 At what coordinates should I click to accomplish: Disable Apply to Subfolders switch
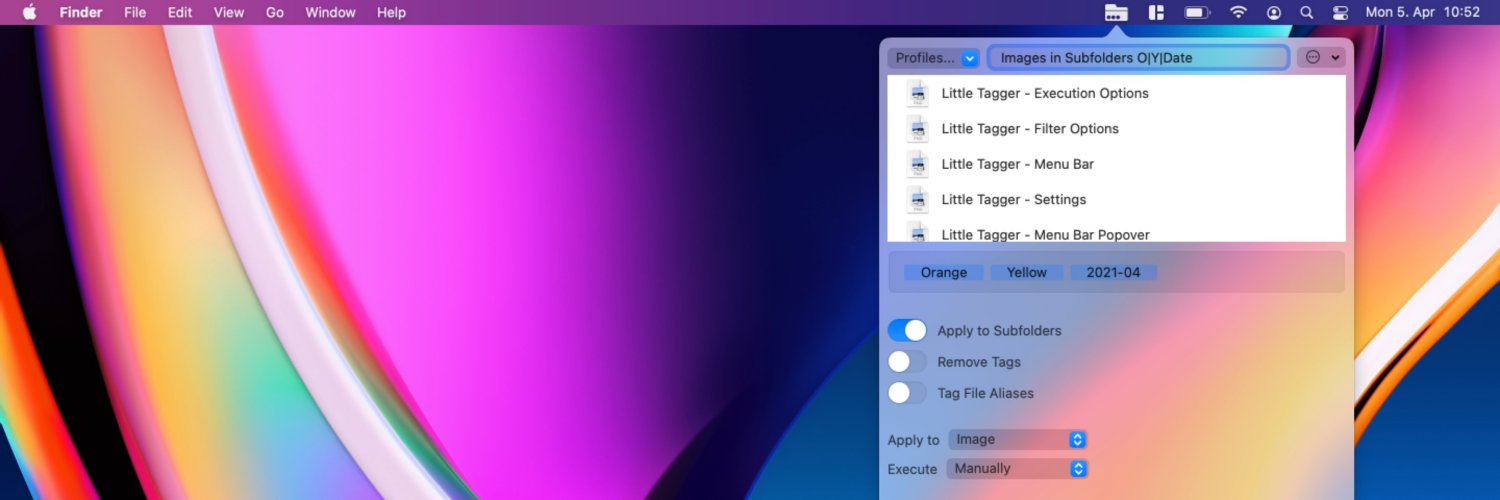[907, 330]
